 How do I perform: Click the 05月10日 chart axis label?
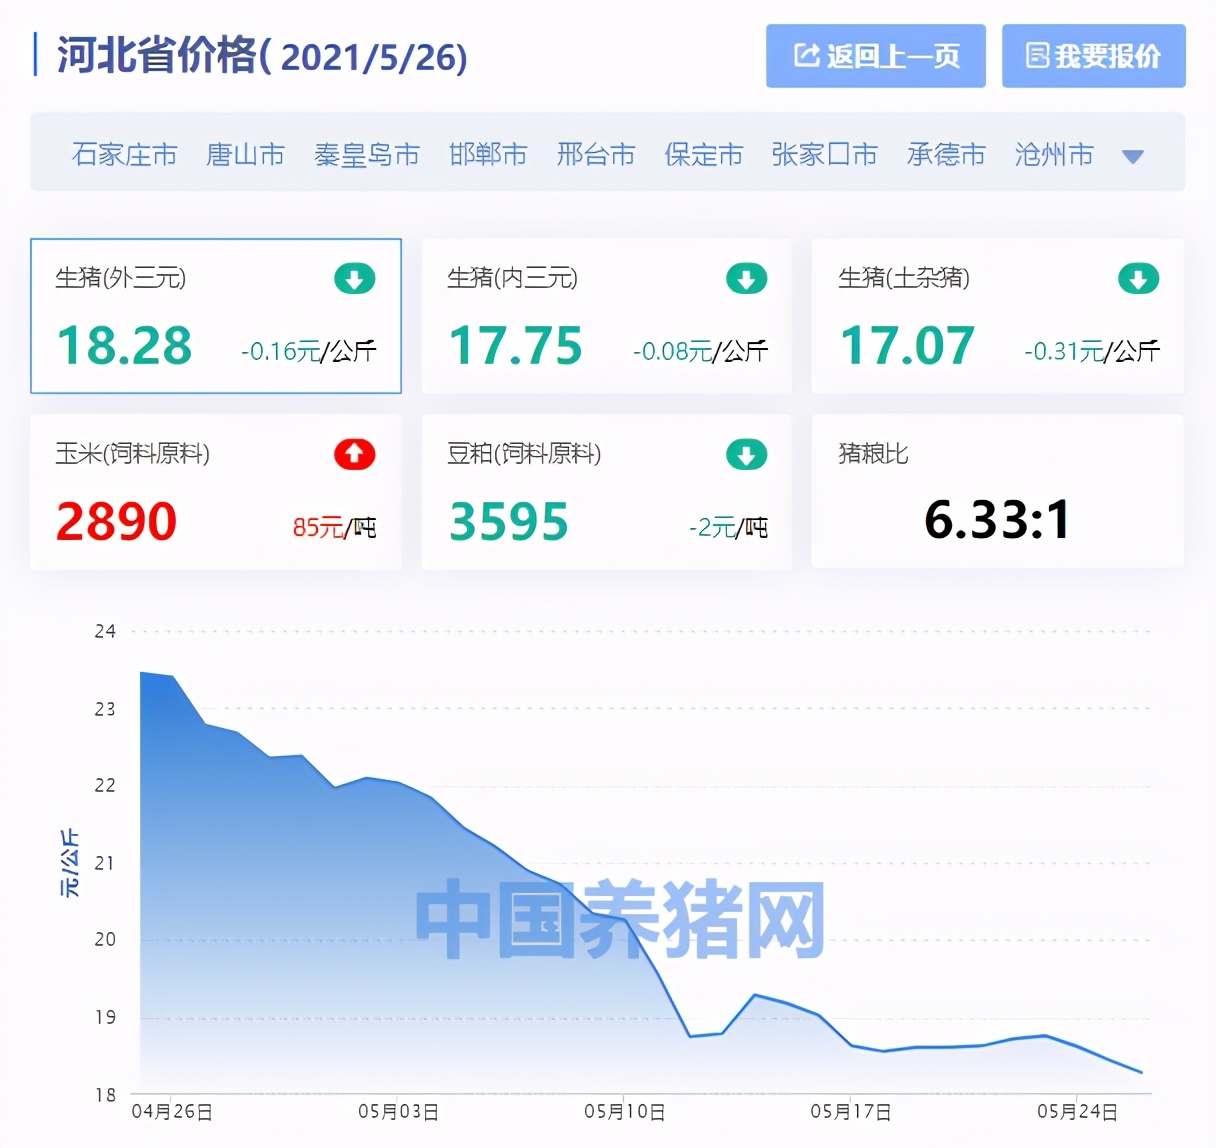625,1112
